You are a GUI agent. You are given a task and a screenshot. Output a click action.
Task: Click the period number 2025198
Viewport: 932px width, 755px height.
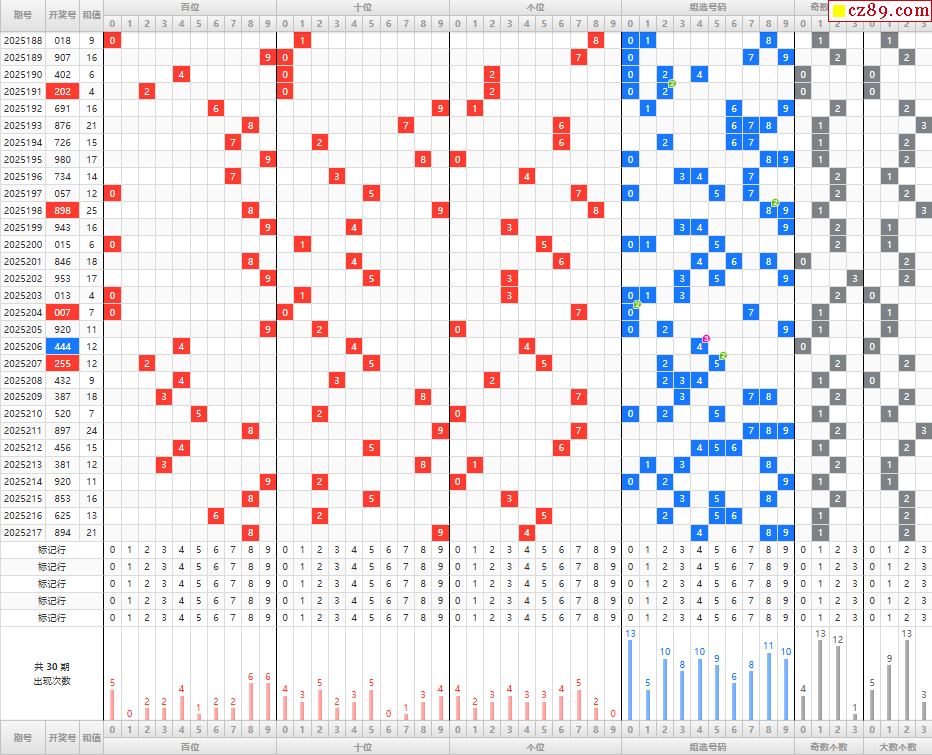(23, 210)
